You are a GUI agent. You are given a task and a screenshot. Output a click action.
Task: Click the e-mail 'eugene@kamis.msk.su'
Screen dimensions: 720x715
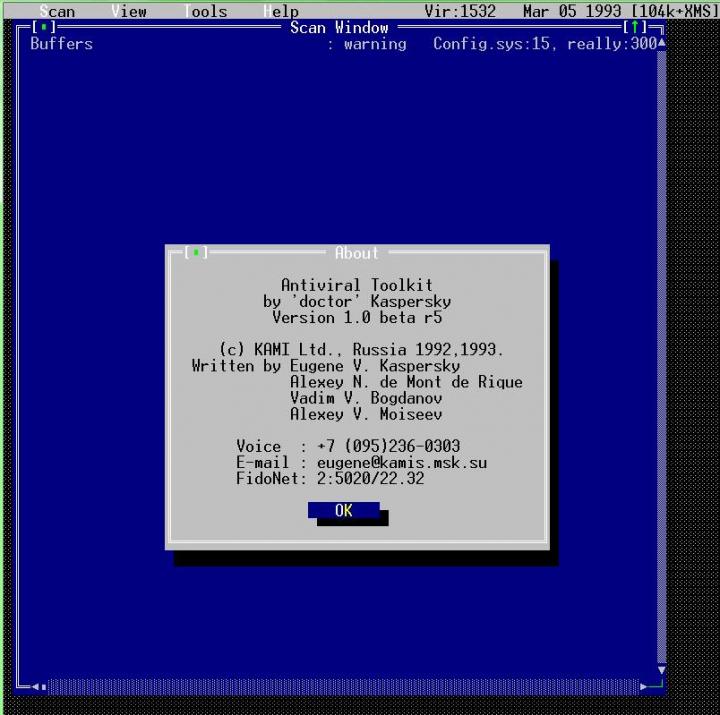coord(402,462)
